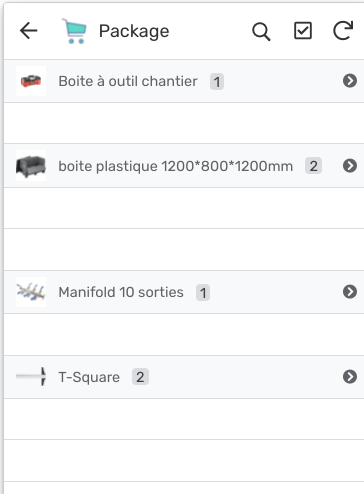Click the red toolbox thumbnail
The image size is (364, 494).
tap(31, 81)
